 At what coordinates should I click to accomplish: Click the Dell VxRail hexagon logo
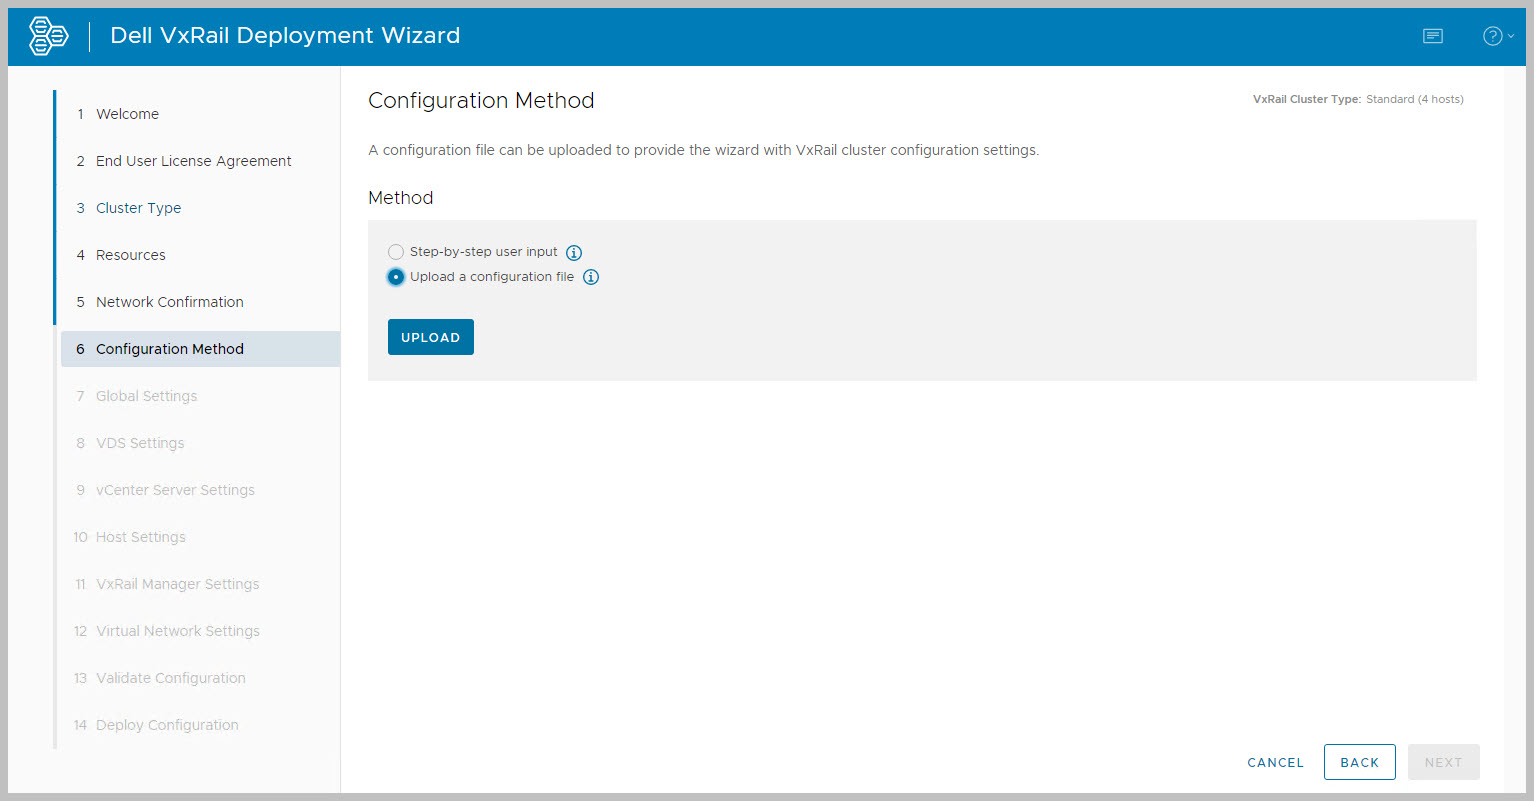coord(48,36)
